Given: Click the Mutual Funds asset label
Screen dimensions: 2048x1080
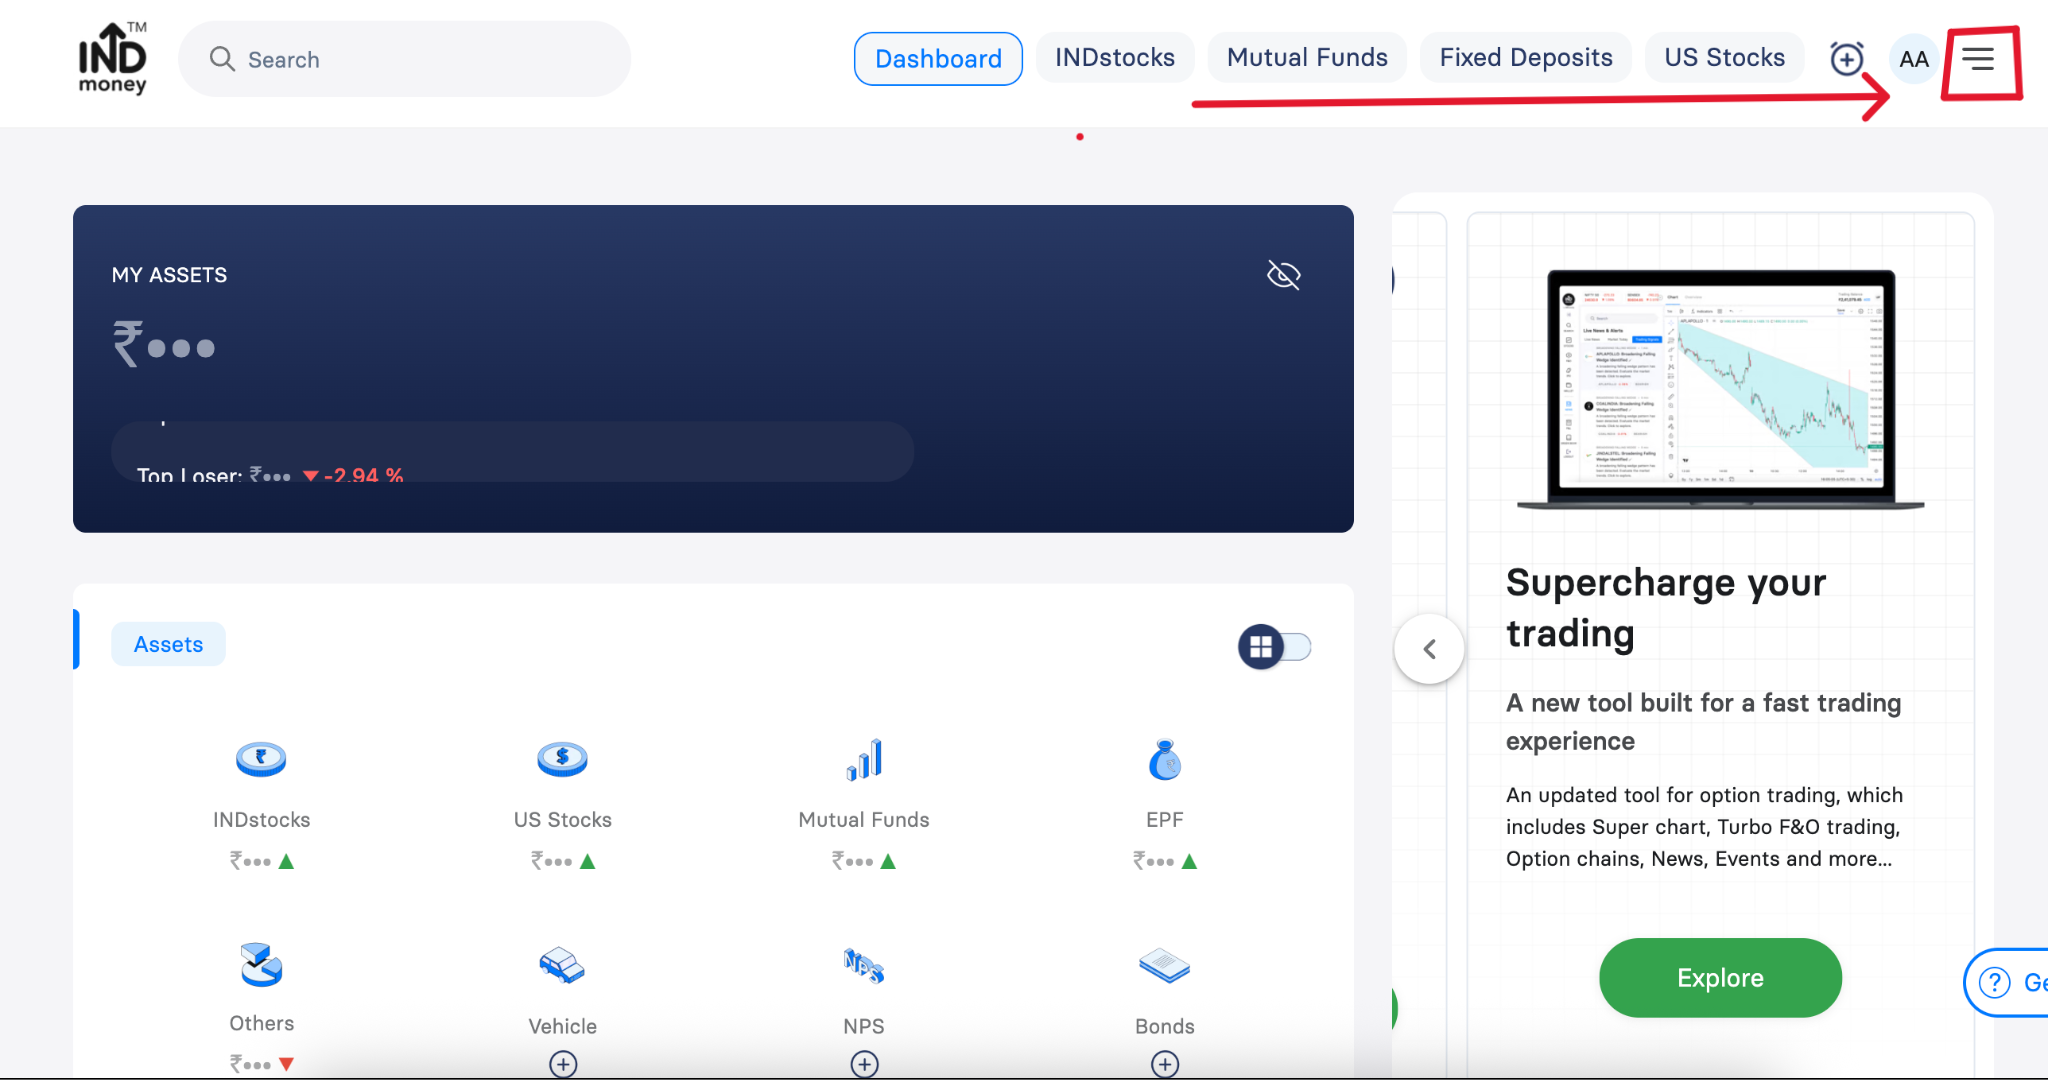Looking at the screenshot, I should click(x=864, y=820).
